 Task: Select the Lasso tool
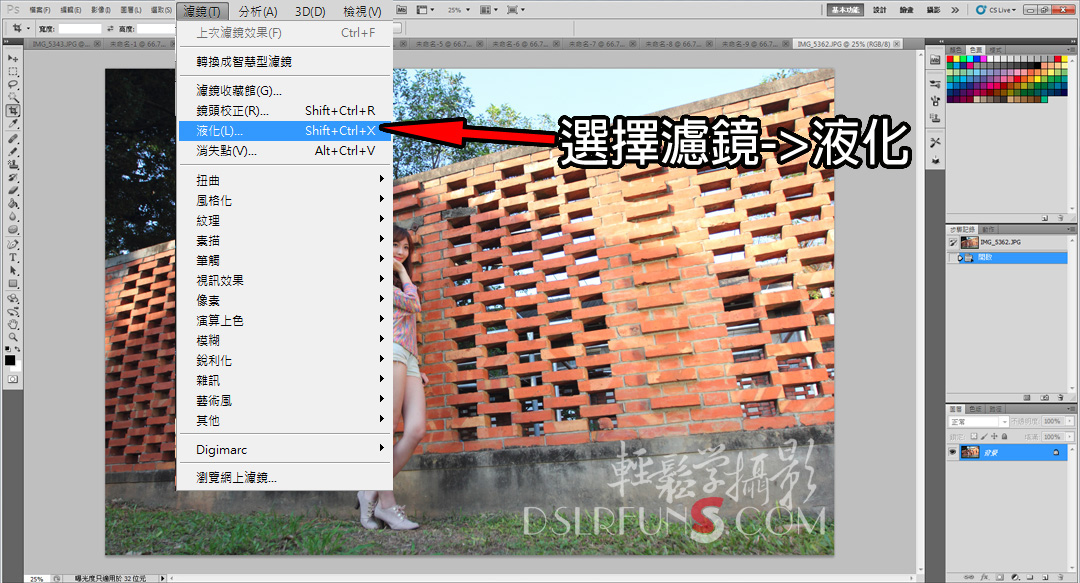[x=12, y=83]
